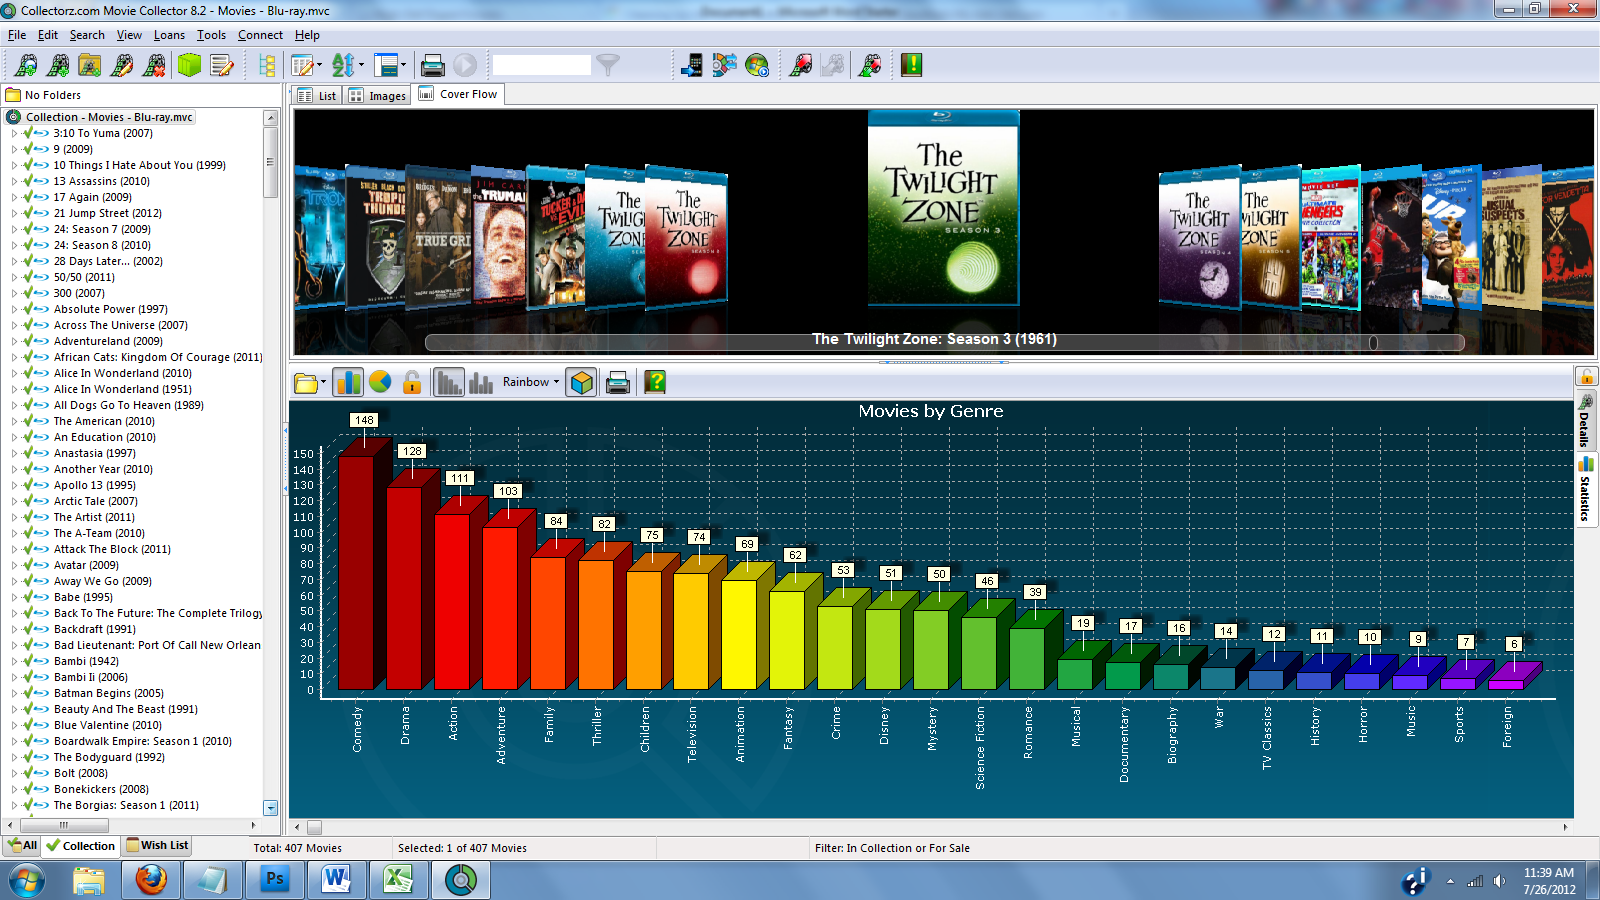Click the No Folders button
The height and width of the screenshot is (900, 1600).
coord(44,95)
